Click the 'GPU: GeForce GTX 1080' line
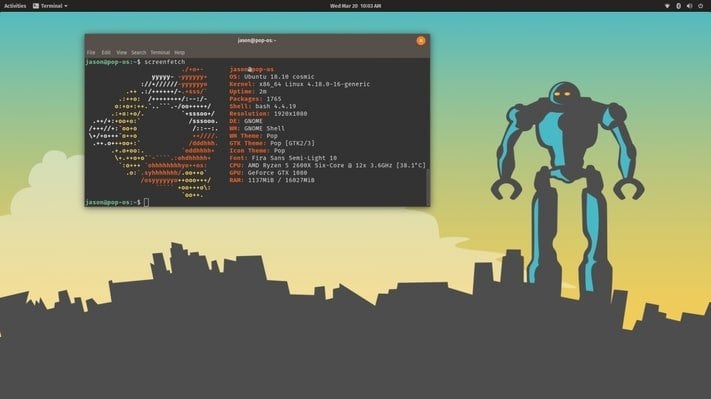 click(x=268, y=173)
